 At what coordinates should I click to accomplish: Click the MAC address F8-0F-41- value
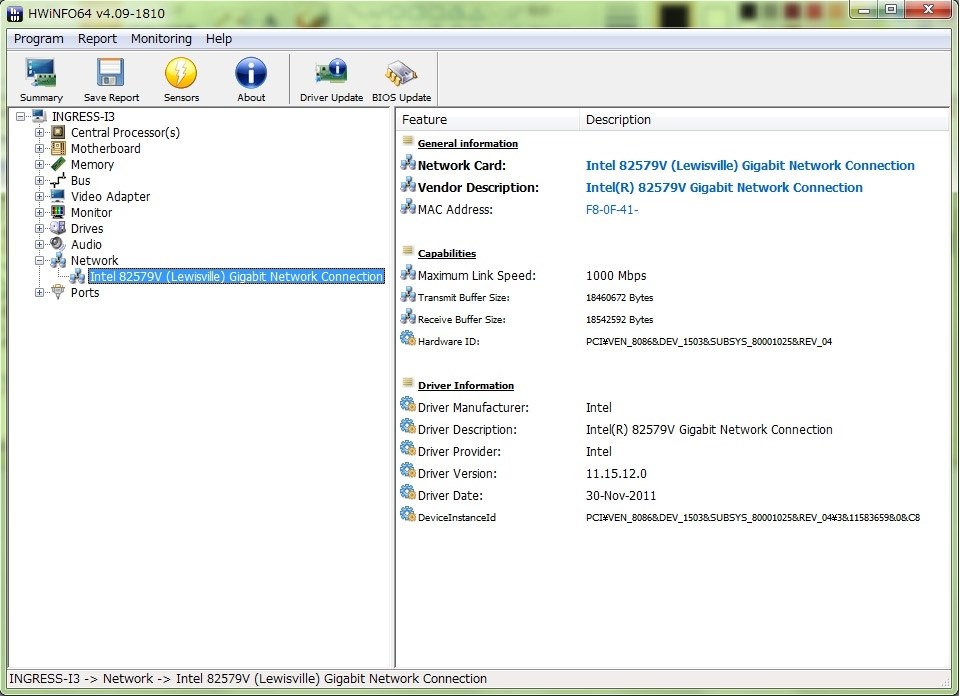pyautogui.click(x=612, y=209)
